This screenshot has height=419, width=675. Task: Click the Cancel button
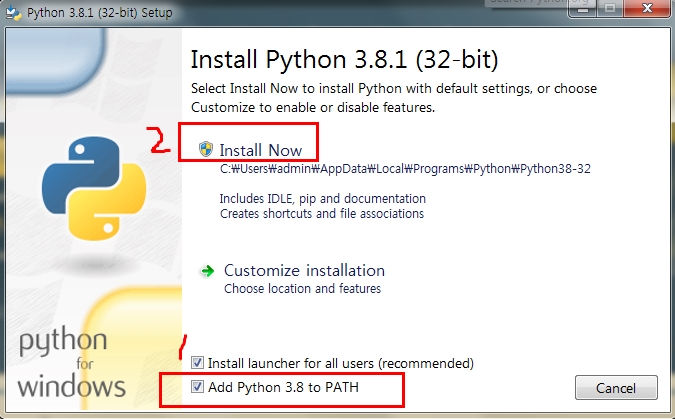coord(616,388)
